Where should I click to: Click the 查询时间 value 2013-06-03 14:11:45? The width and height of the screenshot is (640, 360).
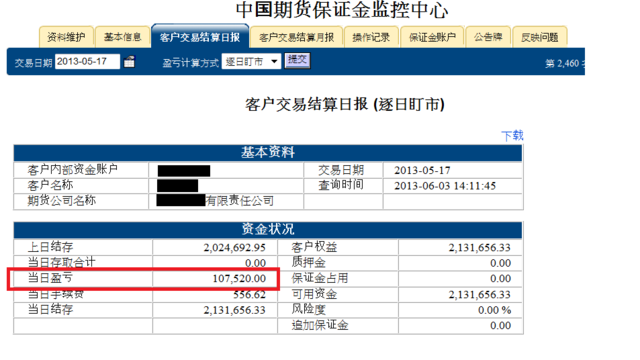tap(445, 186)
